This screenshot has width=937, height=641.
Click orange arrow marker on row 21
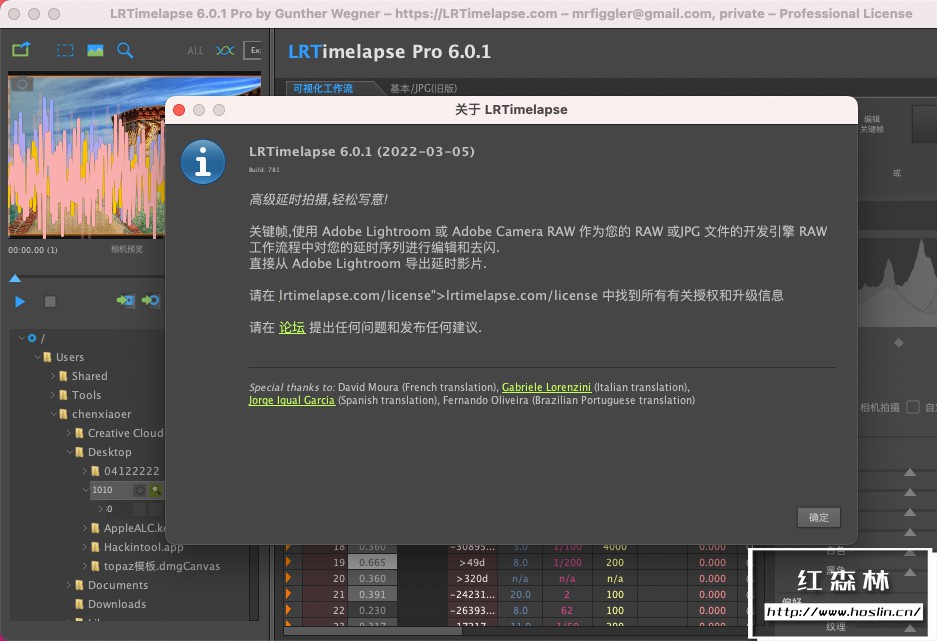click(288, 594)
